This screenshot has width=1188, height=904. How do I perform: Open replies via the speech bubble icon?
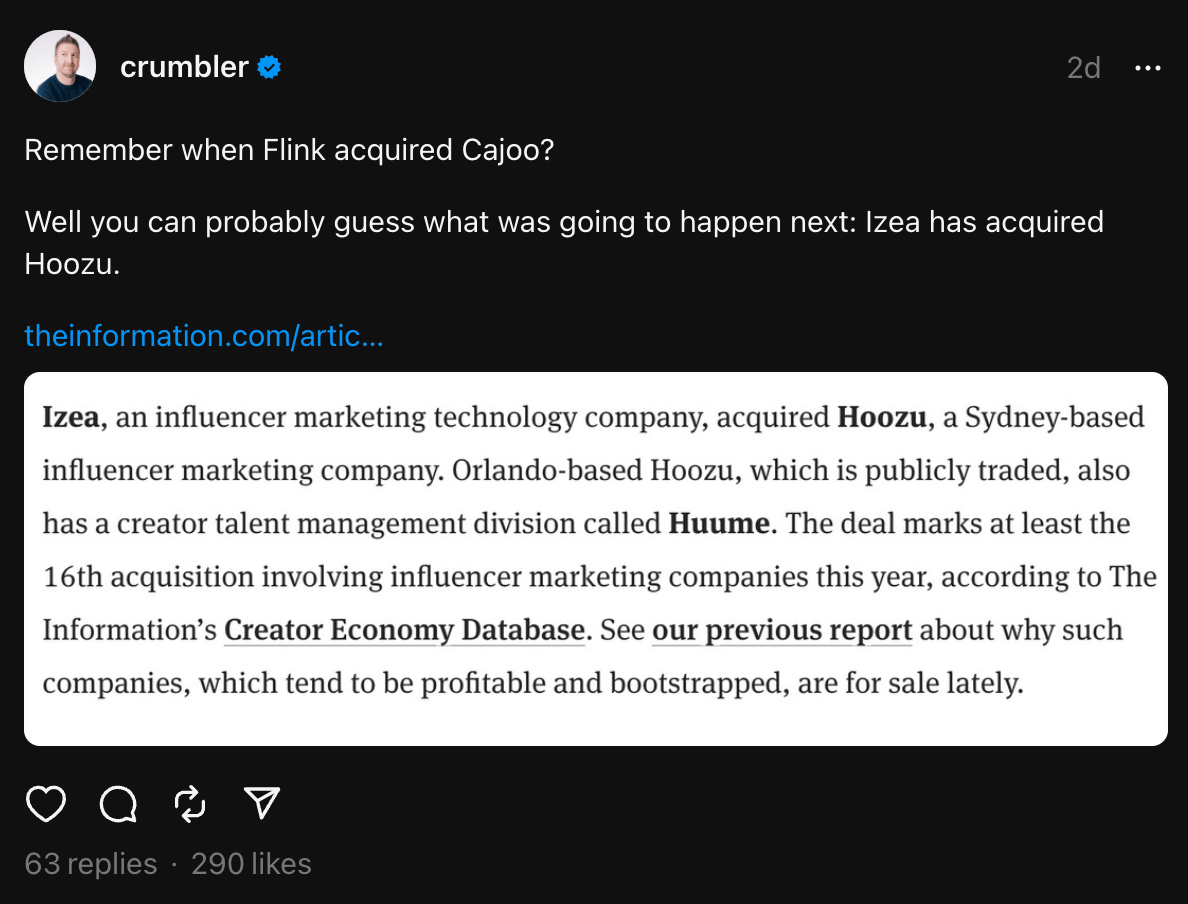118,803
